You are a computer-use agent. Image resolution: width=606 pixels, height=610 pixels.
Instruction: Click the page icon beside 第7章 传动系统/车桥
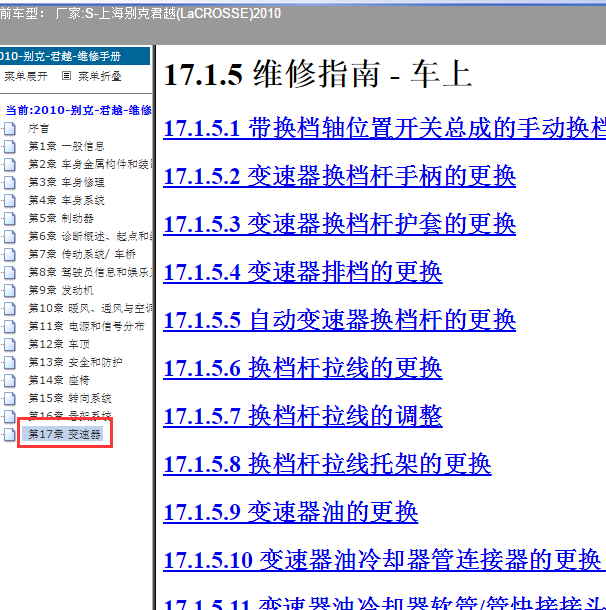point(10,254)
